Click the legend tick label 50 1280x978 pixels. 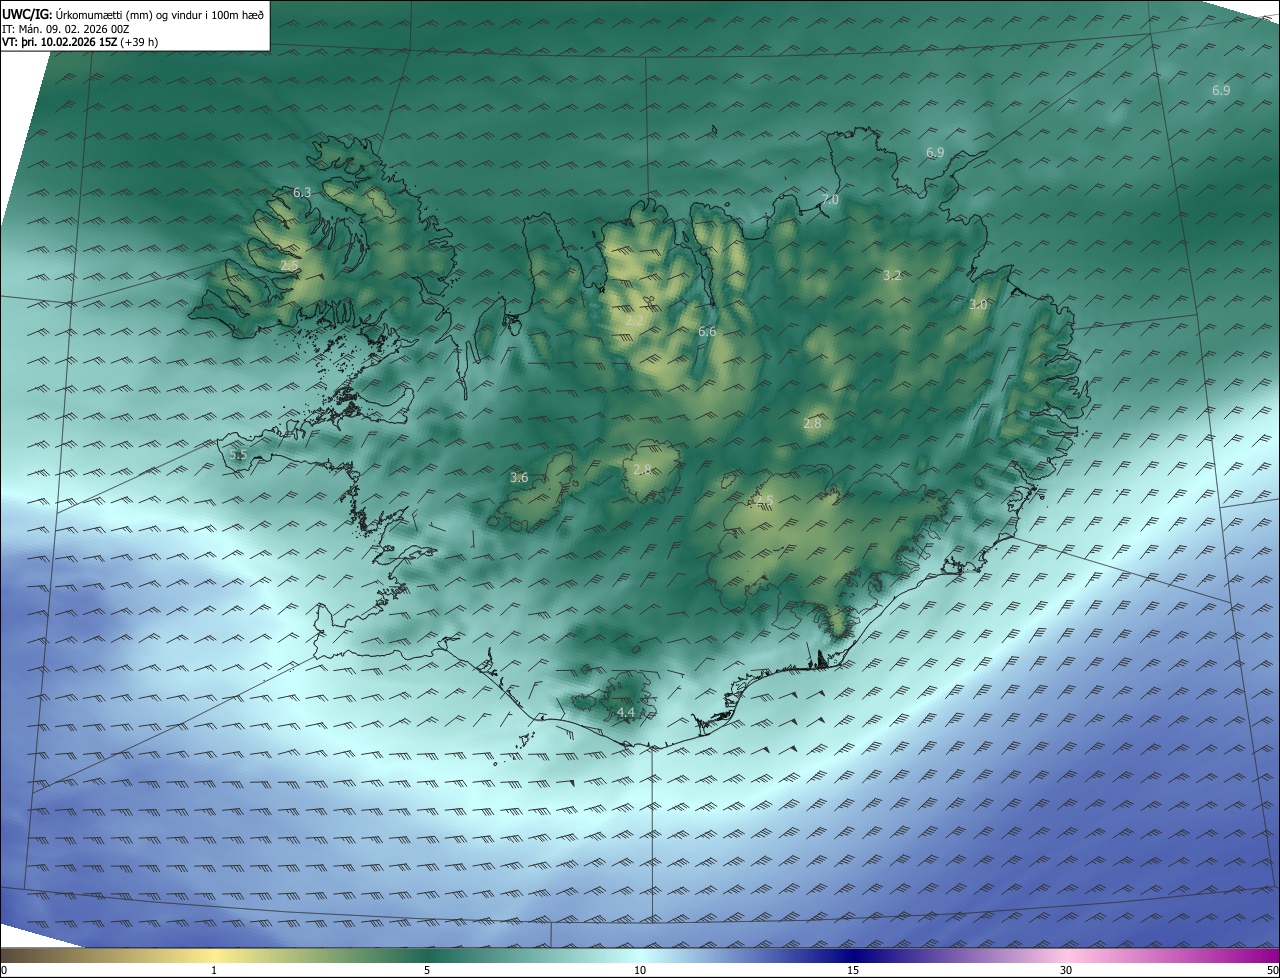click(1272, 970)
